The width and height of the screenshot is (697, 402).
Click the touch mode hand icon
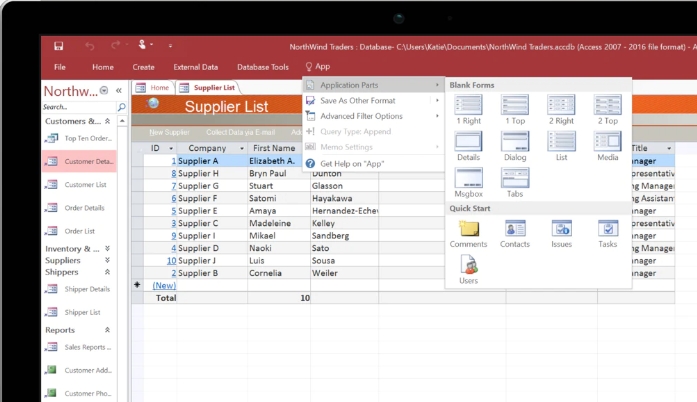[x=142, y=44]
